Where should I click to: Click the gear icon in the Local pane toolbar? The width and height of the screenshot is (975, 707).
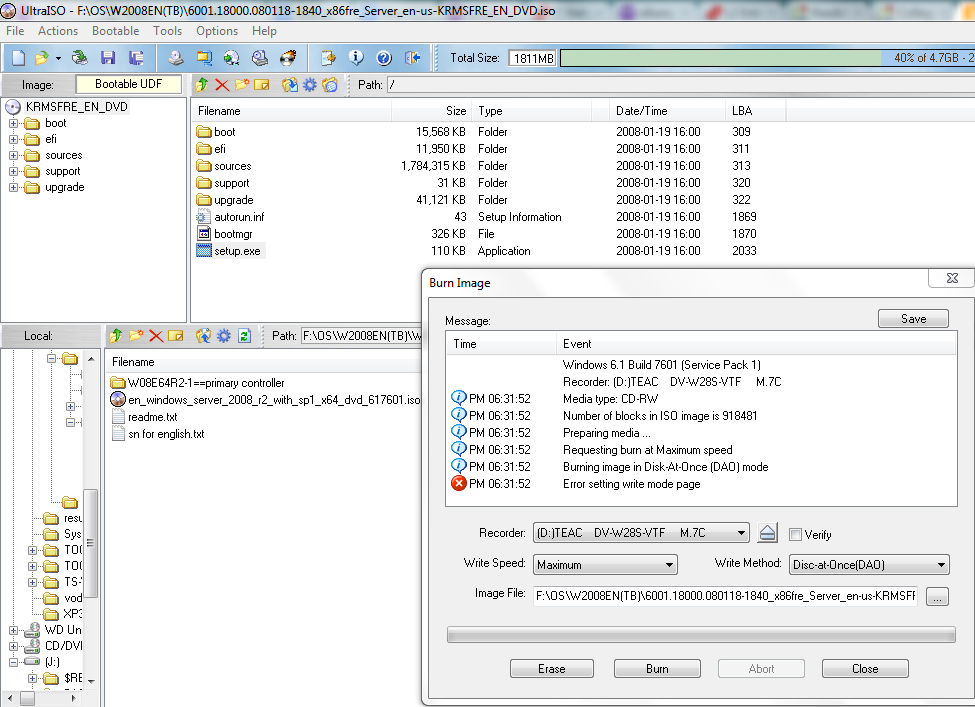[x=224, y=336]
